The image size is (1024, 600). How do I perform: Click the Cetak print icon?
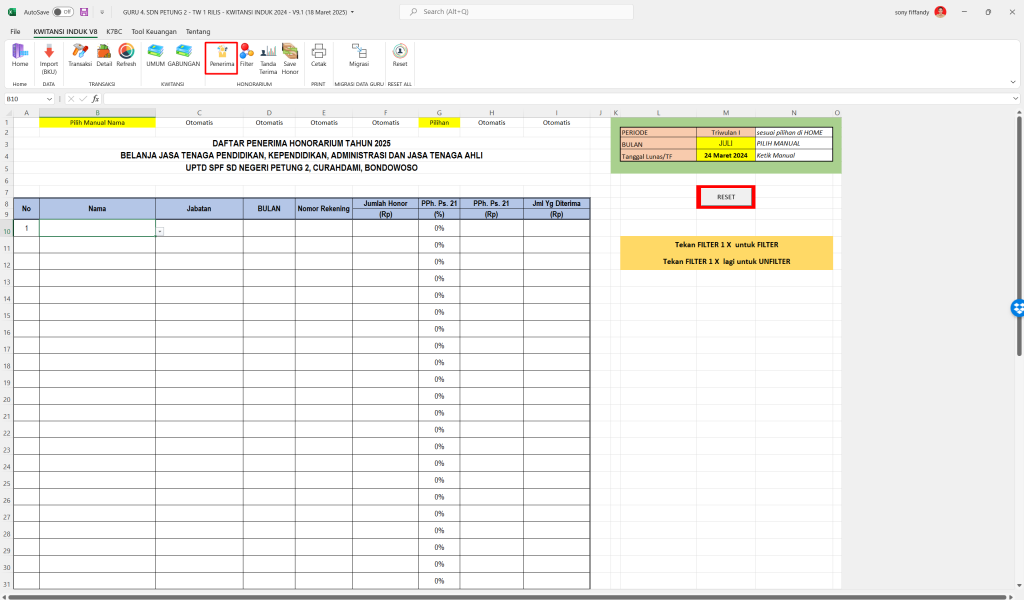click(x=319, y=56)
